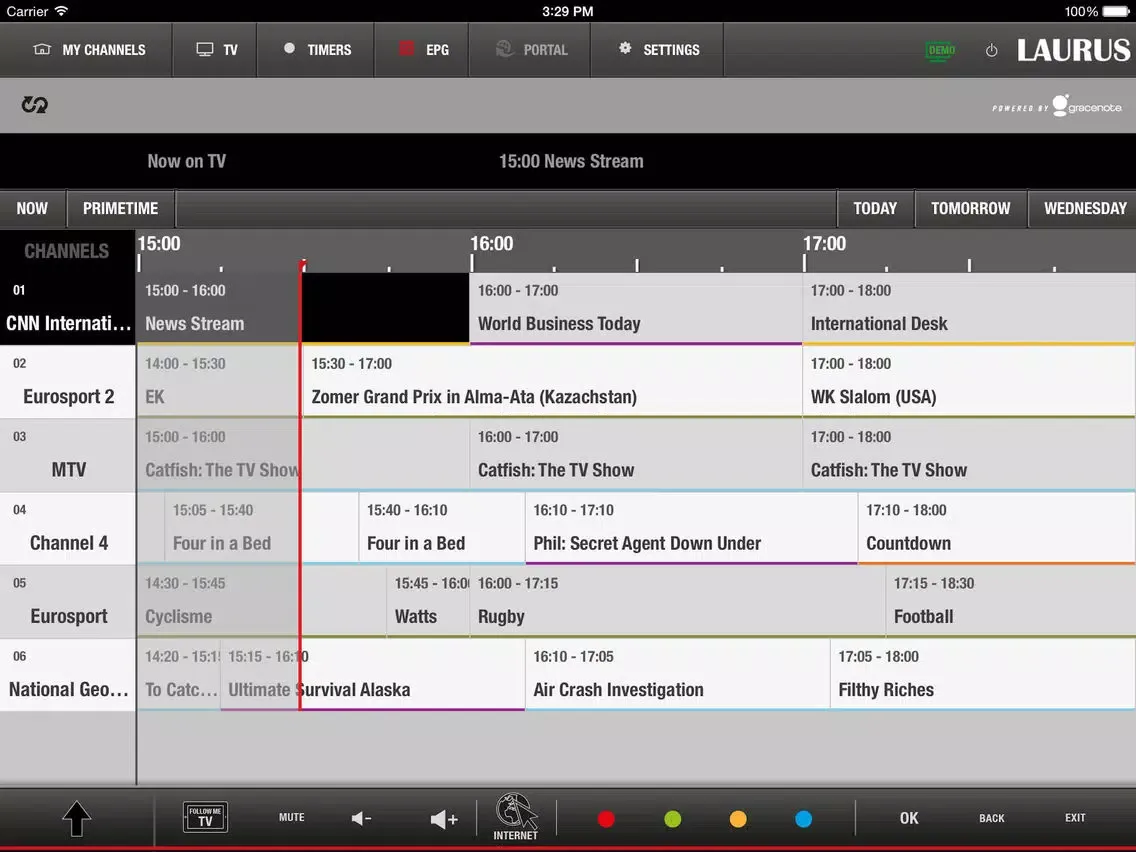The image size is (1136, 852).
Task: Click the yellow color button
Action: 738,819
